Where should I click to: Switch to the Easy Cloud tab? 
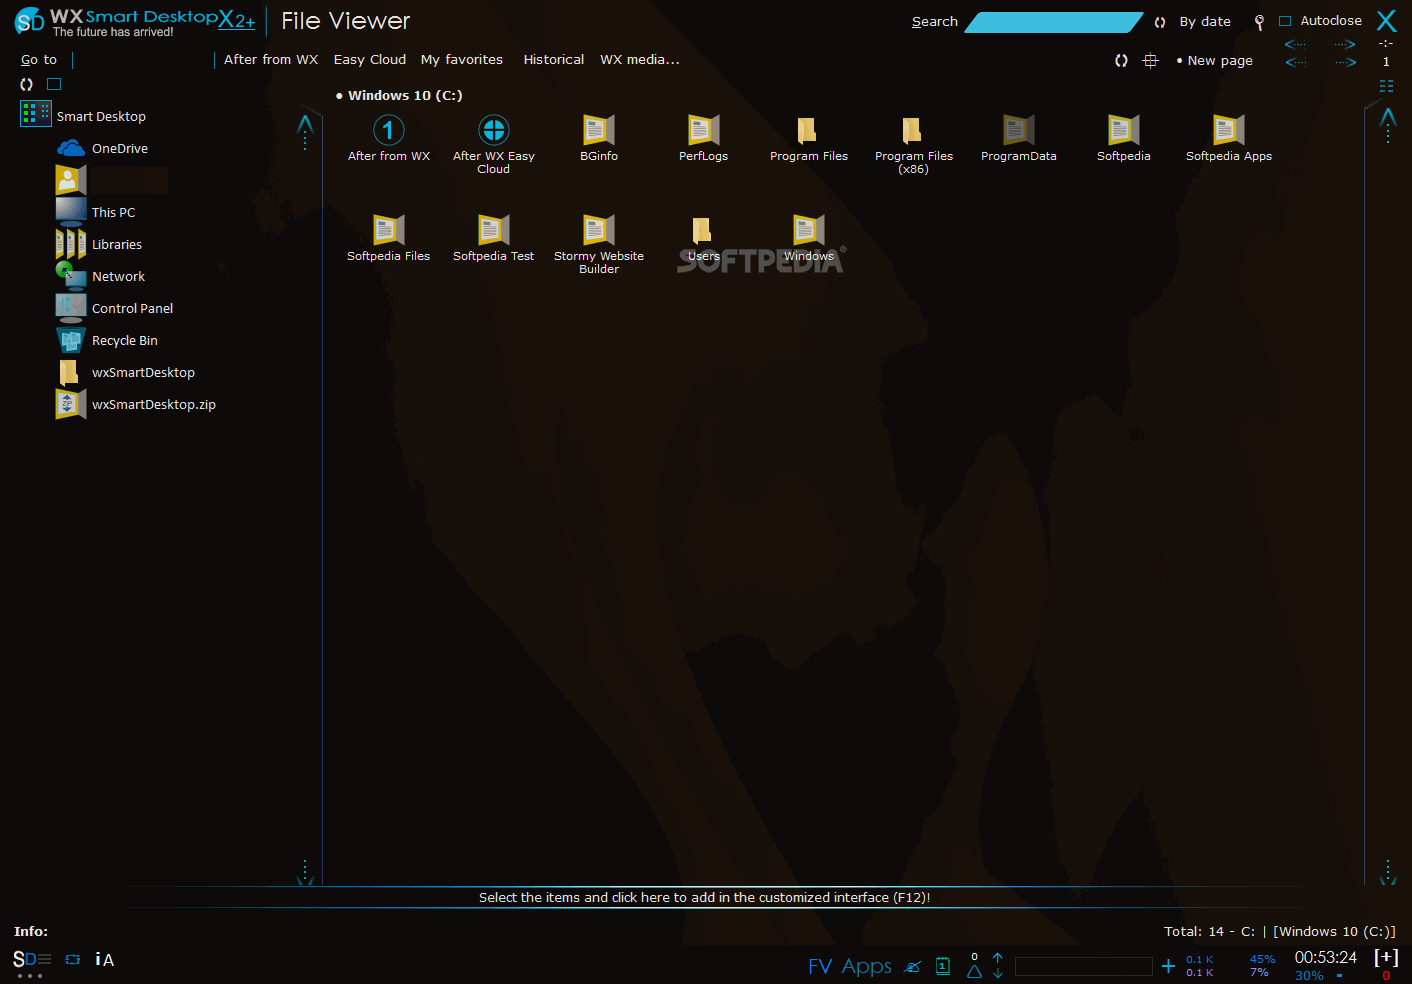(x=370, y=60)
